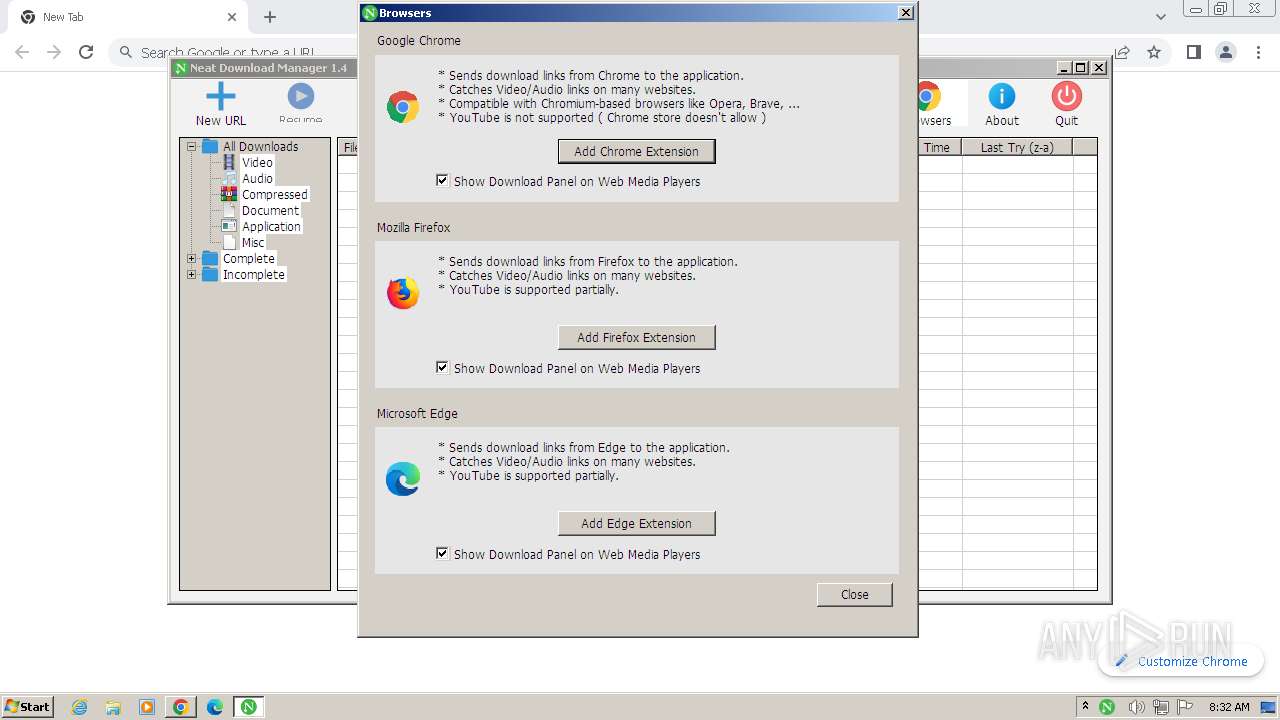Open Internet Explorer from taskbar
This screenshot has width=1280, height=720.
(80, 707)
